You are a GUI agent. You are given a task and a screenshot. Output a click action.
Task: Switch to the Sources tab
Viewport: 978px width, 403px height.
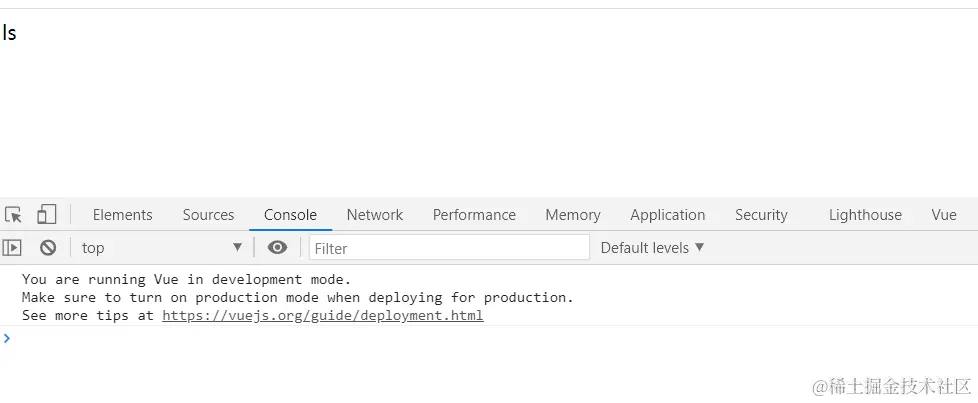(208, 215)
